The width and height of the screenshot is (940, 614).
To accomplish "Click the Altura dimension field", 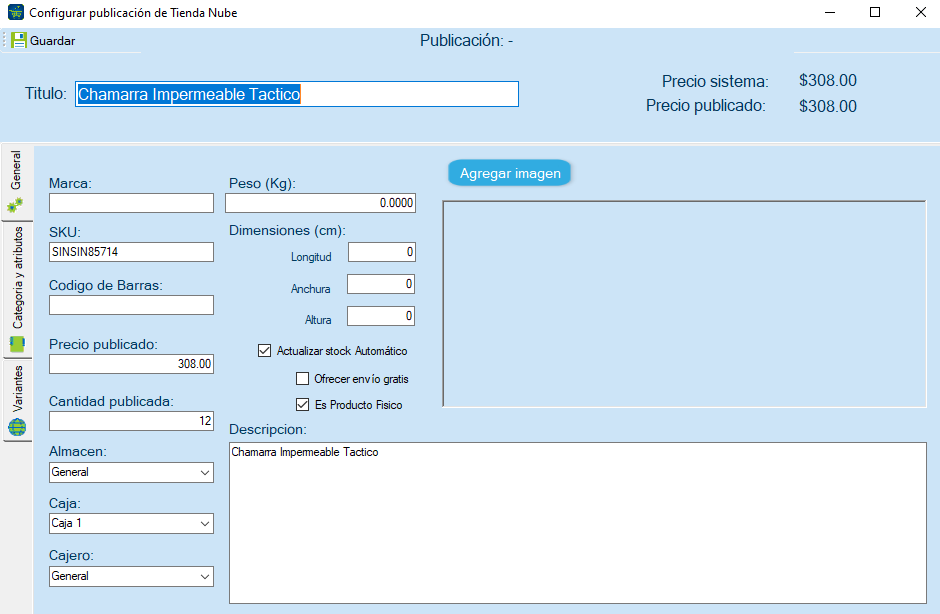I will pyautogui.click(x=381, y=316).
